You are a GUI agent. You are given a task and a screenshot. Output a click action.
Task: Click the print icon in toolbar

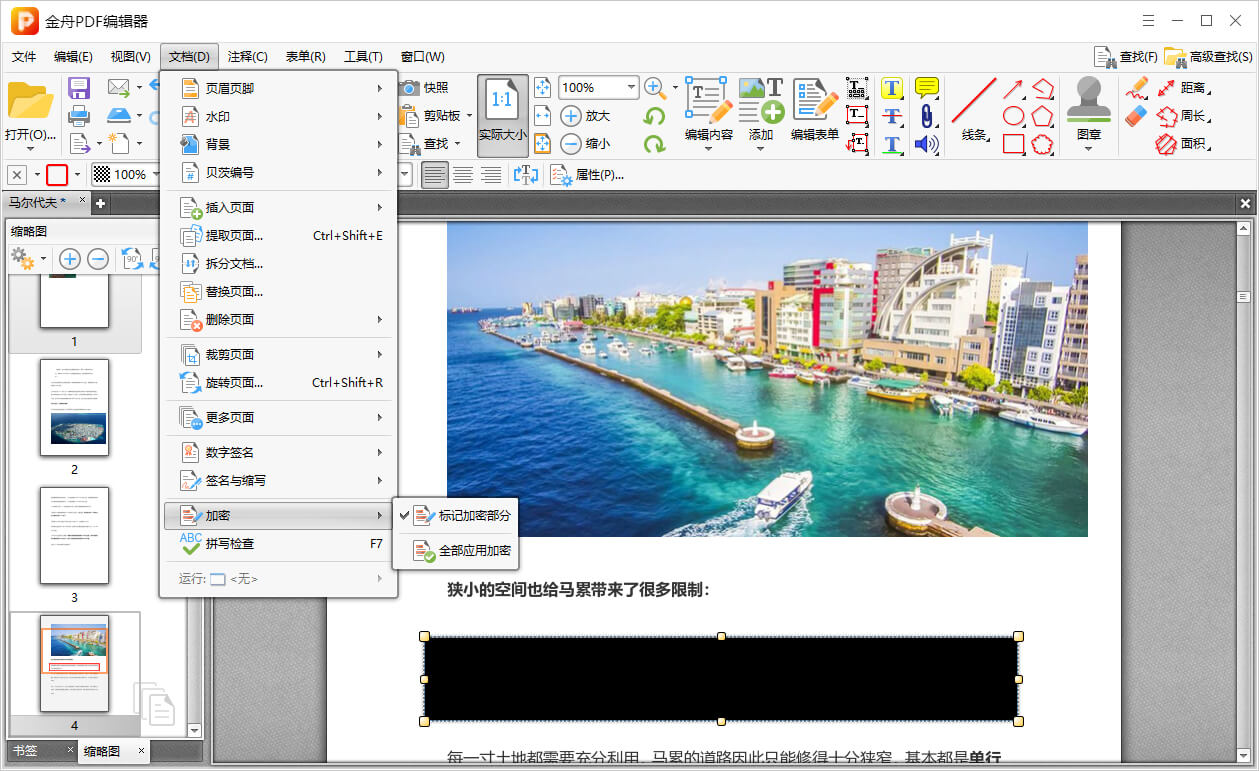point(79,116)
